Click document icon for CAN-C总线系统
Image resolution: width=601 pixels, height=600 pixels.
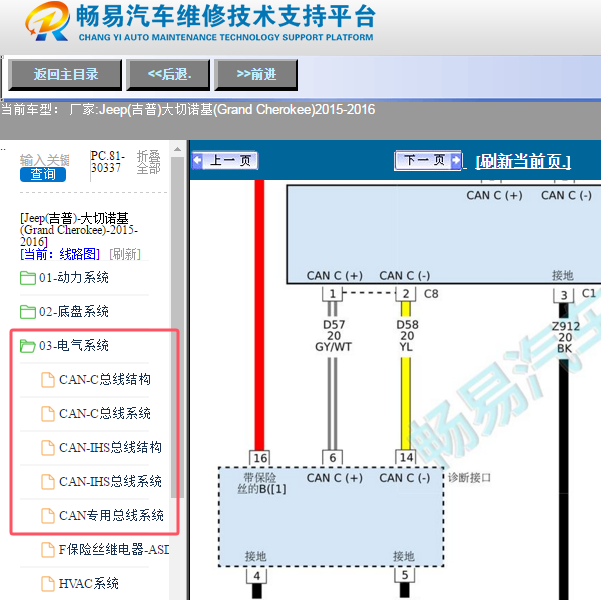pyautogui.click(x=48, y=414)
